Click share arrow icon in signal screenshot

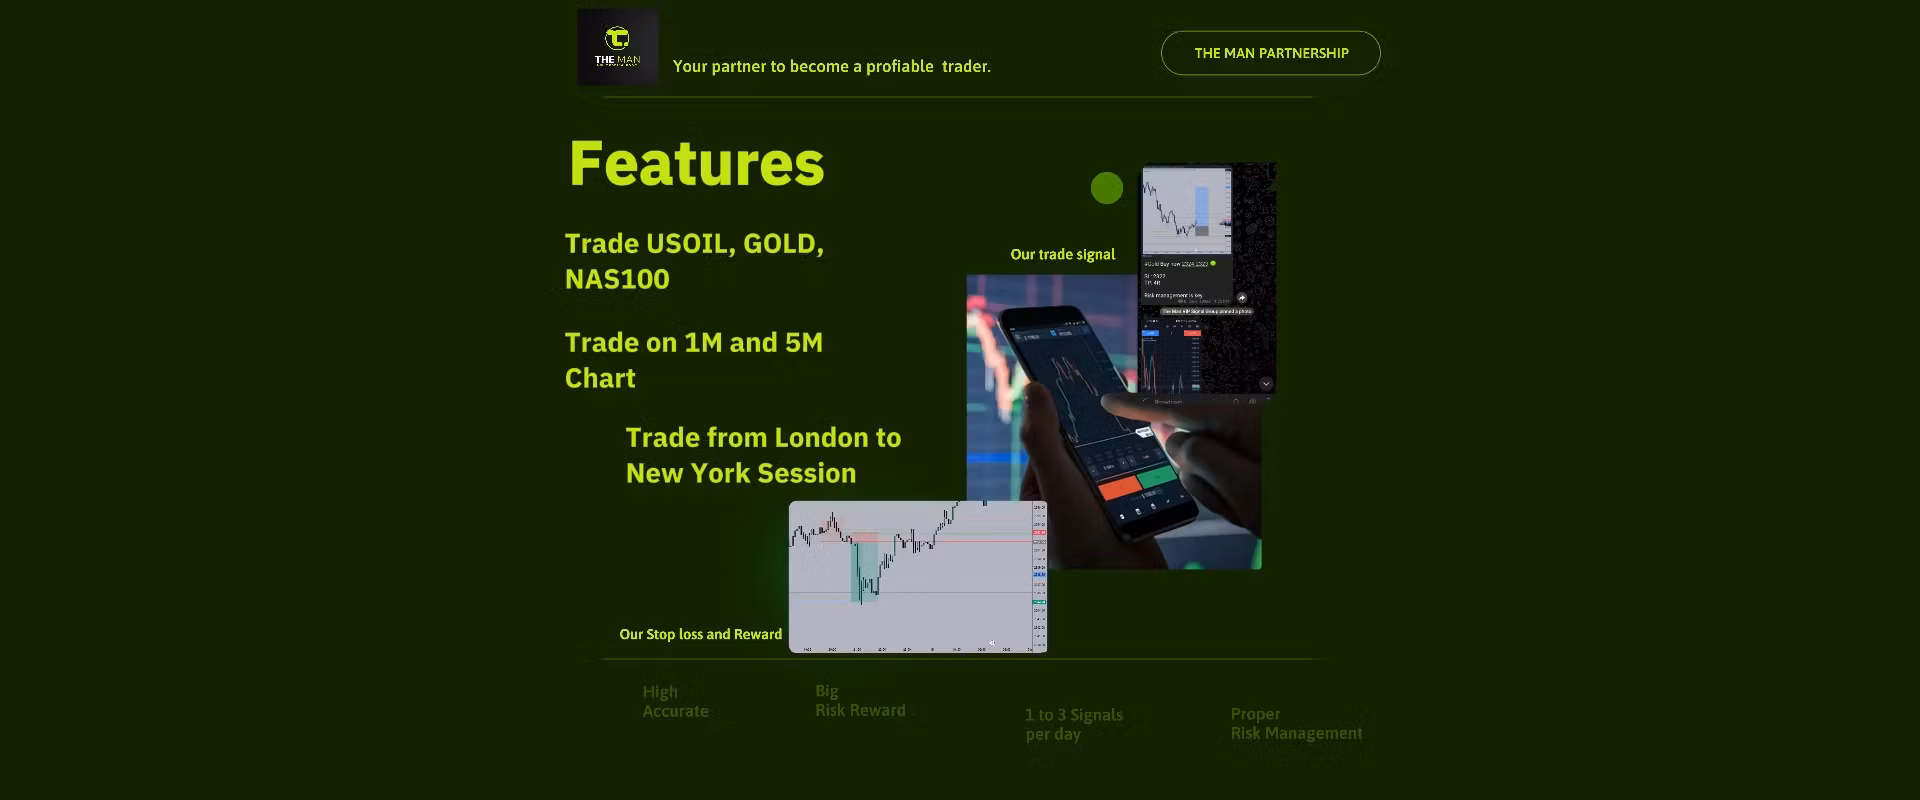coord(1242,297)
